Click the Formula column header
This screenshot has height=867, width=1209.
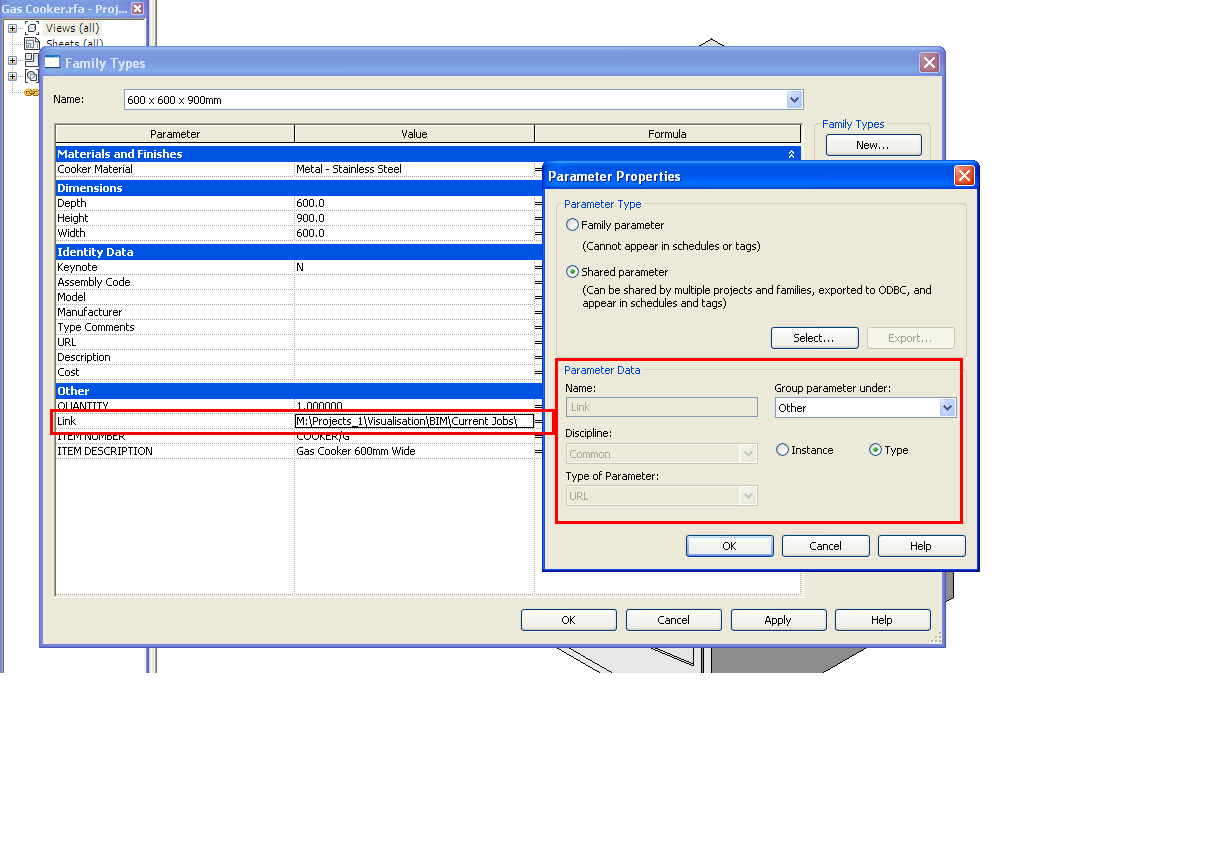667,134
